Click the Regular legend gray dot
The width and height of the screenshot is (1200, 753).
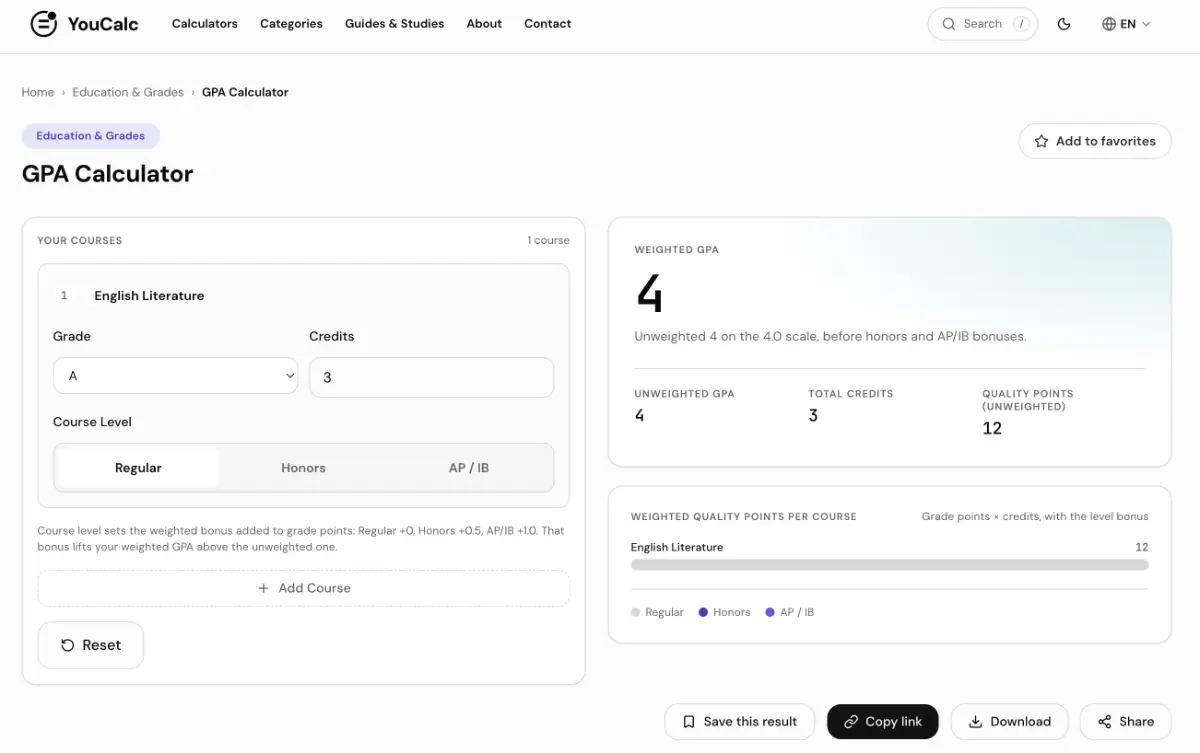pos(635,612)
